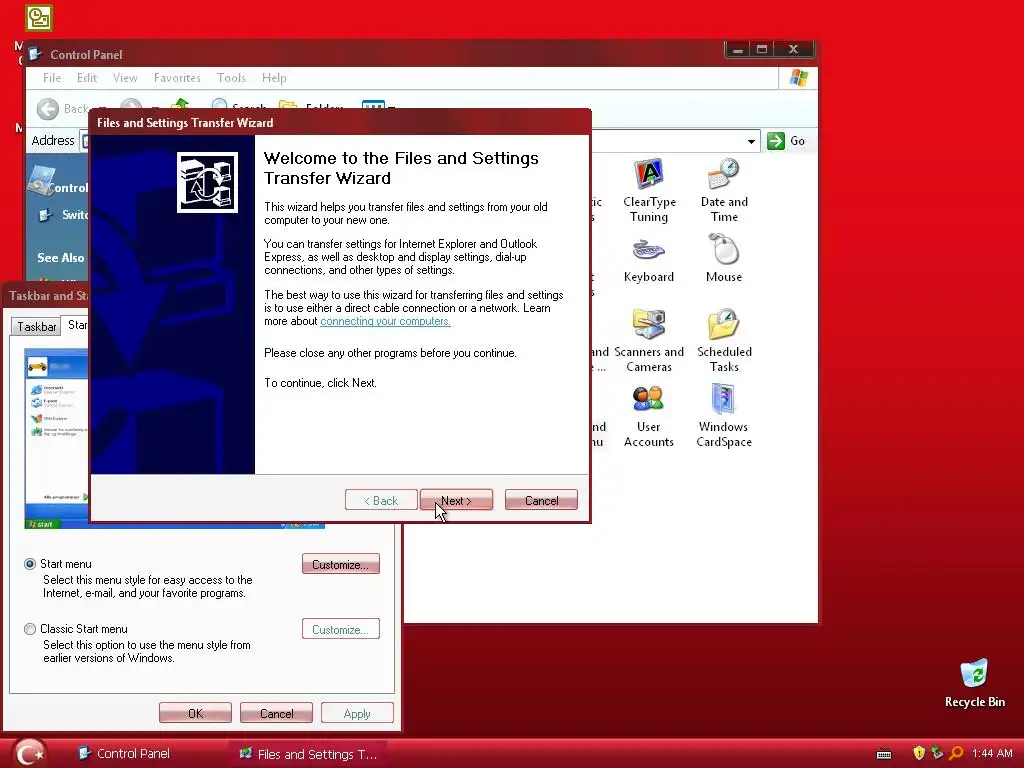Select the Start menu radio option

point(30,564)
